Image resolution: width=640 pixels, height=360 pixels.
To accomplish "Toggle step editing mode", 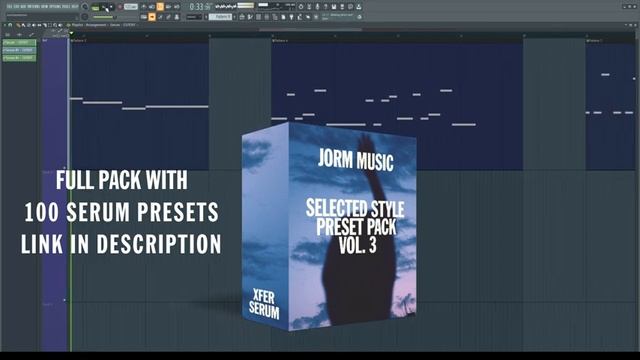I will 160,17.
